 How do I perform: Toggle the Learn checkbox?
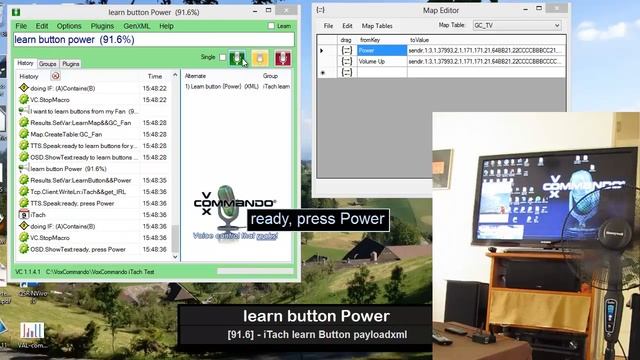[271, 26]
